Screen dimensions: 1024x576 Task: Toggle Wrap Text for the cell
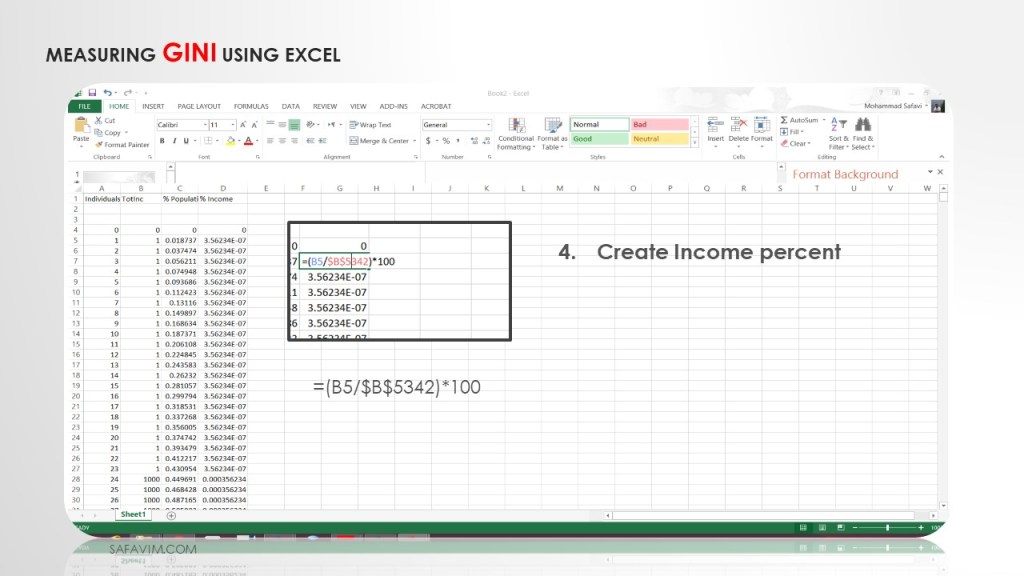(370, 125)
